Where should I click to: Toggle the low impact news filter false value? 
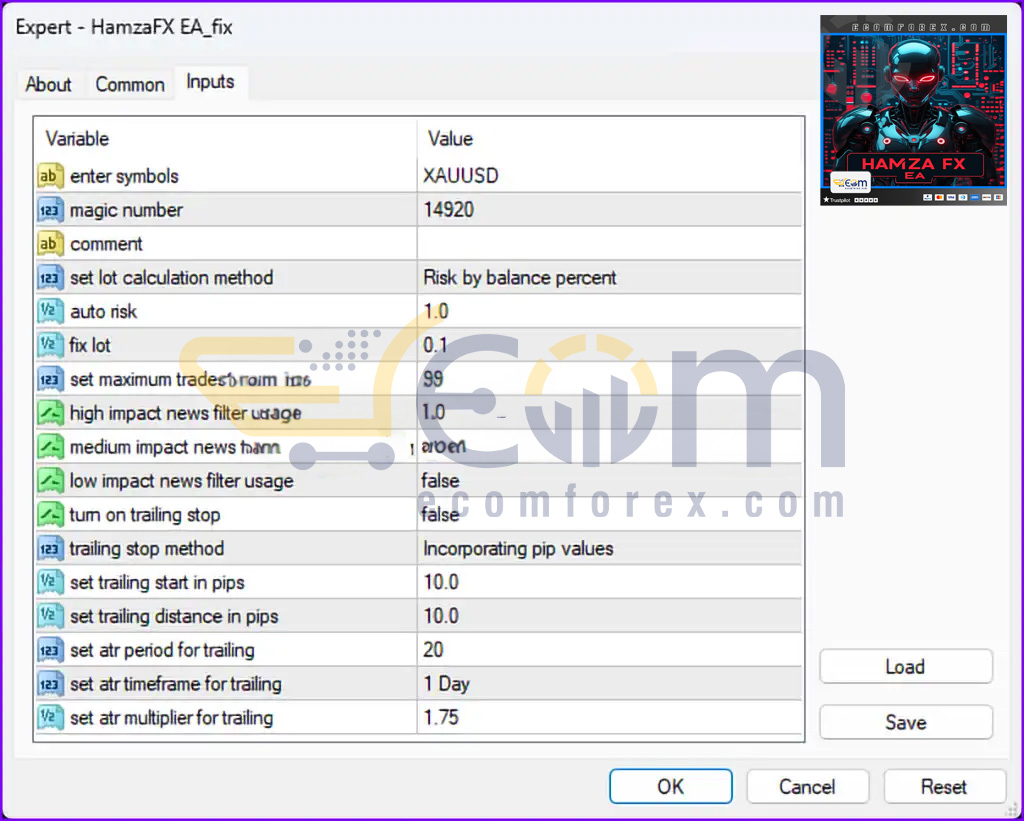[x=609, y=481]
